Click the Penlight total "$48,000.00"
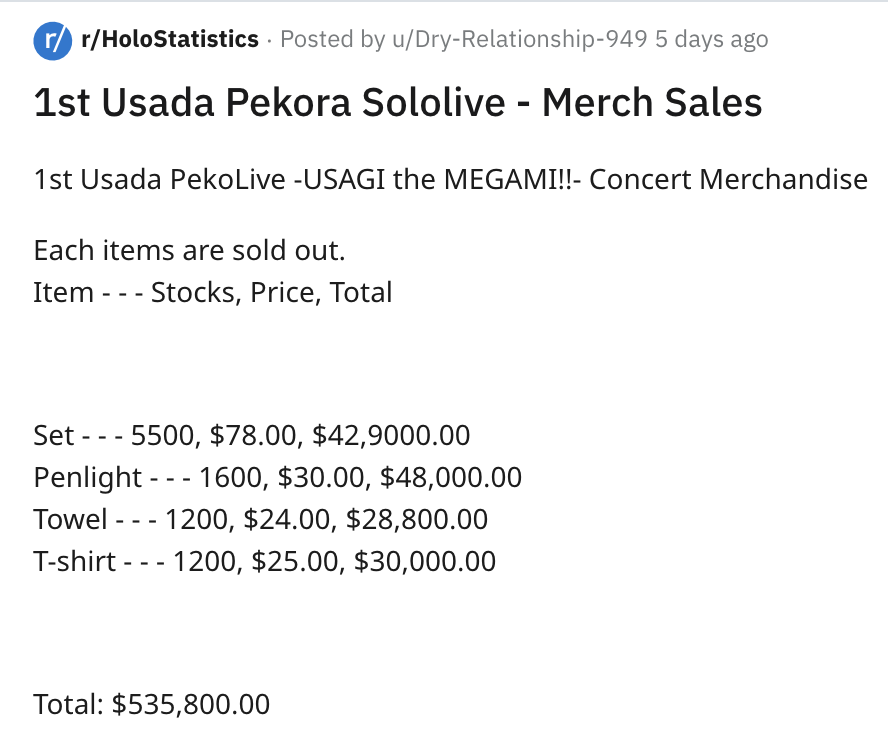Screen dimensions: 888x748 450,477
